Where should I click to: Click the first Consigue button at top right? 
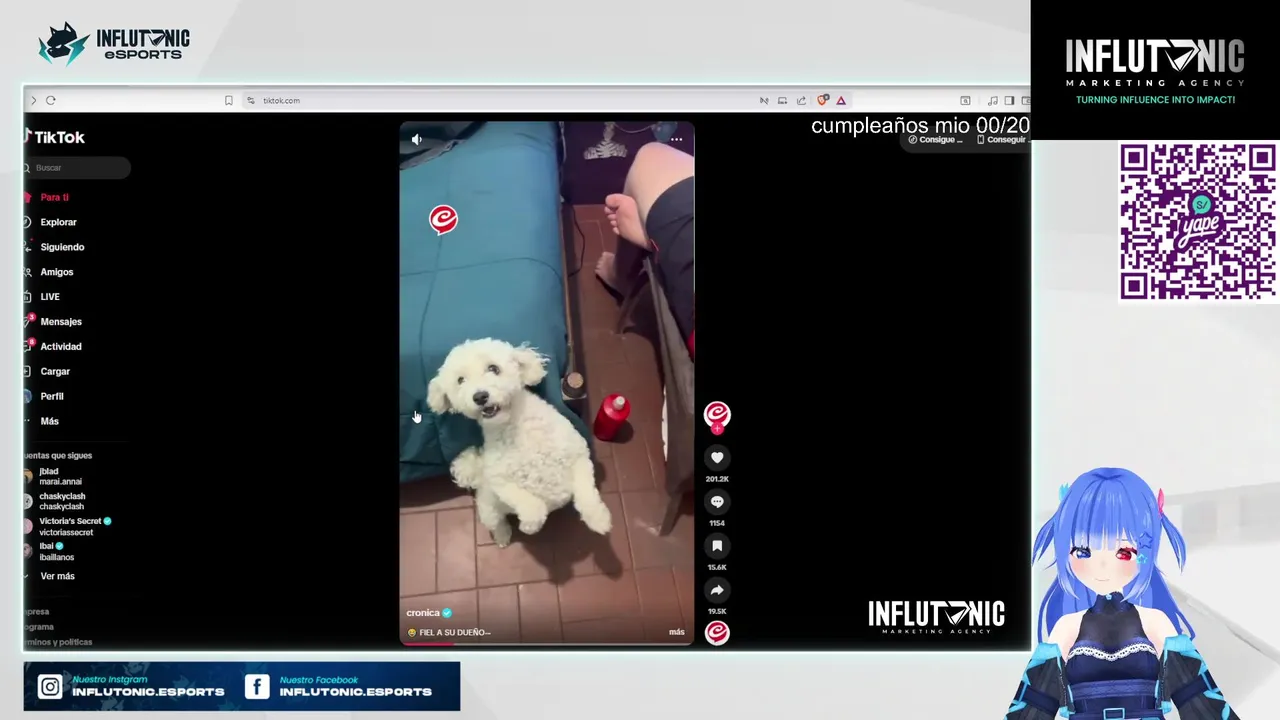935,140
